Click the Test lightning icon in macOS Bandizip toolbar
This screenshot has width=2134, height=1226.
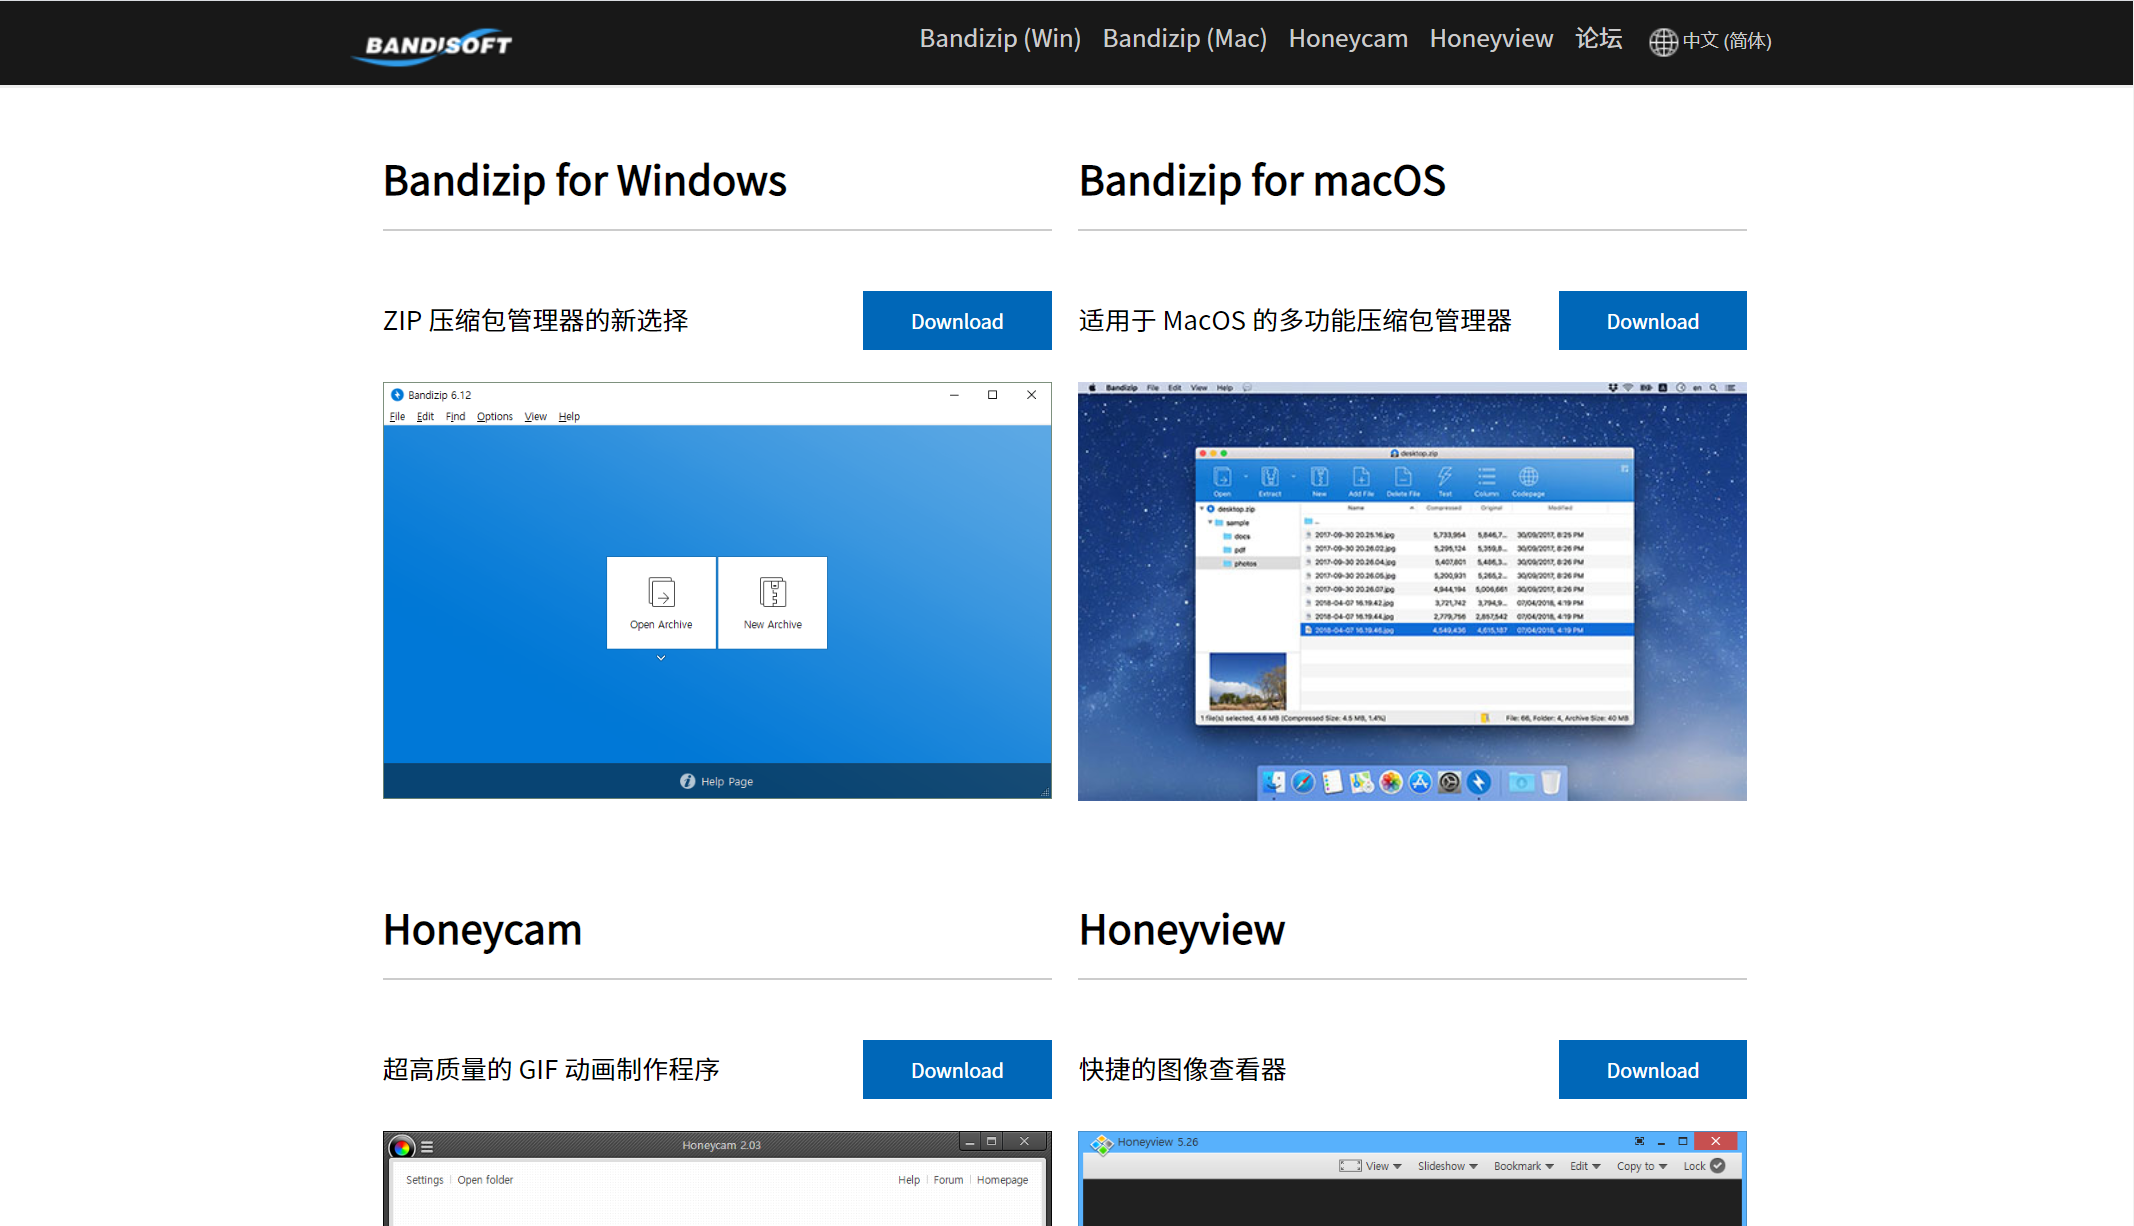point(1445,477)
